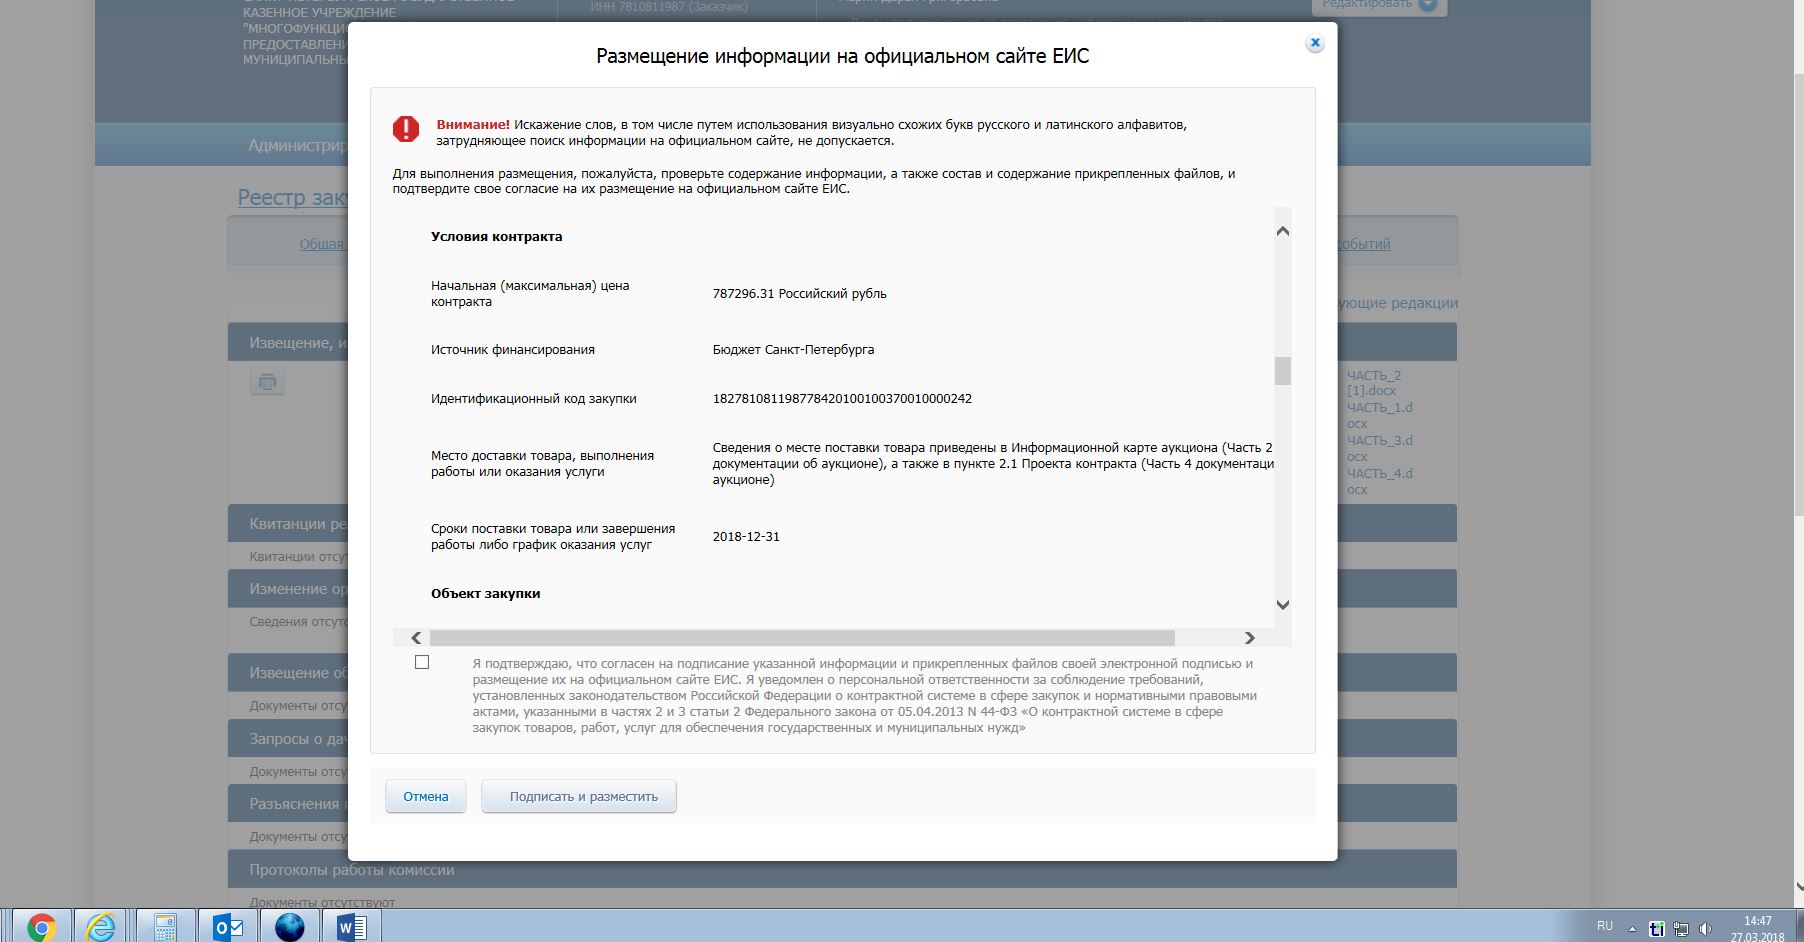
Task: Open Microsoft Word from taskbar
Action: click(351, 927)
